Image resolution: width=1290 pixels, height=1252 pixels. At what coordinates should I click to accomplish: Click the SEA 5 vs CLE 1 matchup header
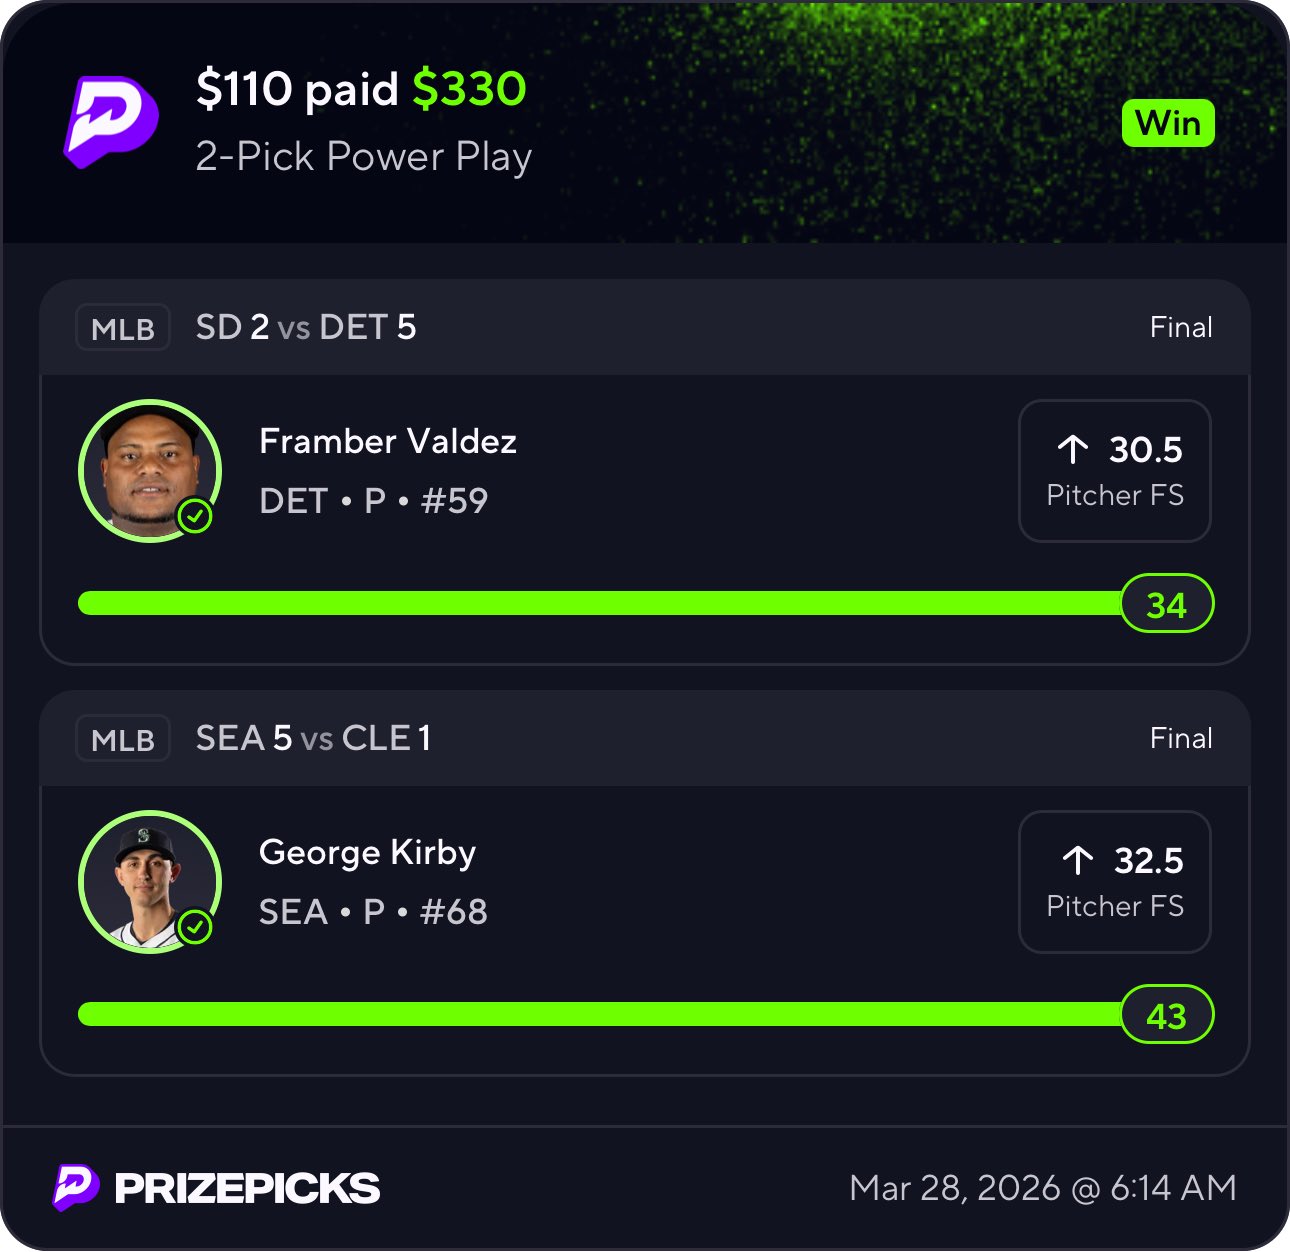tap(313, 738)
